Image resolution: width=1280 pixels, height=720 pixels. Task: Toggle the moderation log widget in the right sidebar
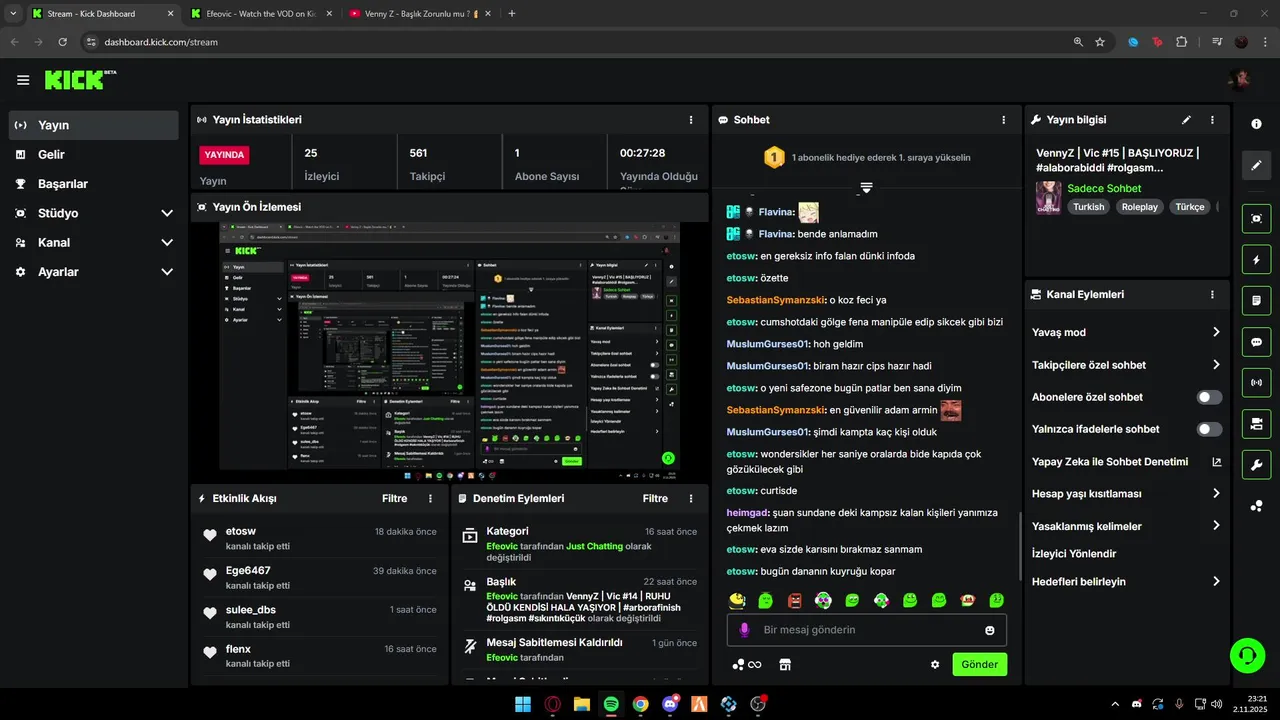(1256, 300)
